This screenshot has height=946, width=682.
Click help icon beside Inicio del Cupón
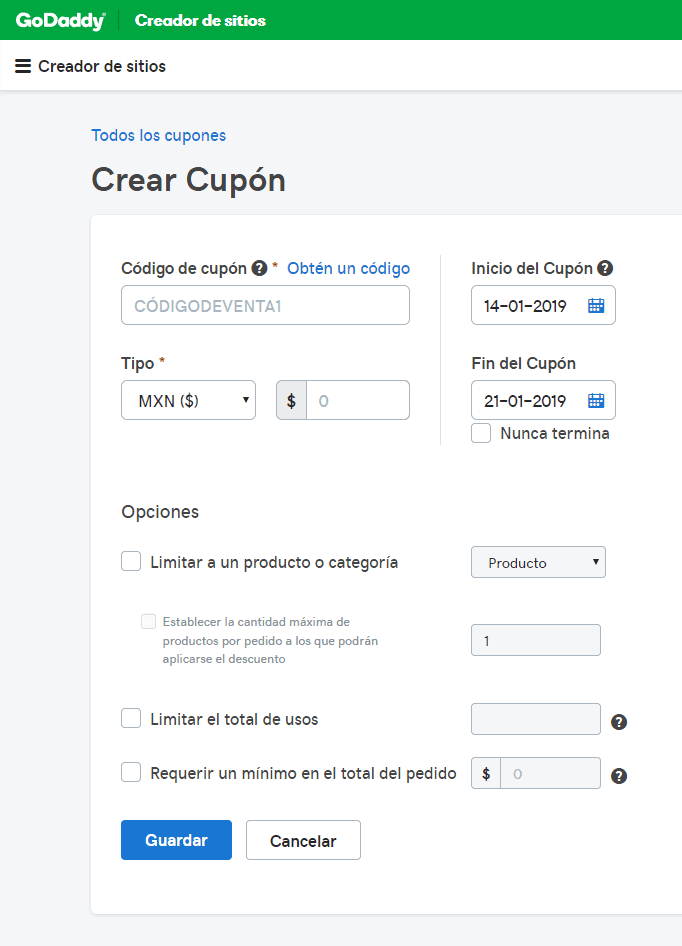[605, 268]
